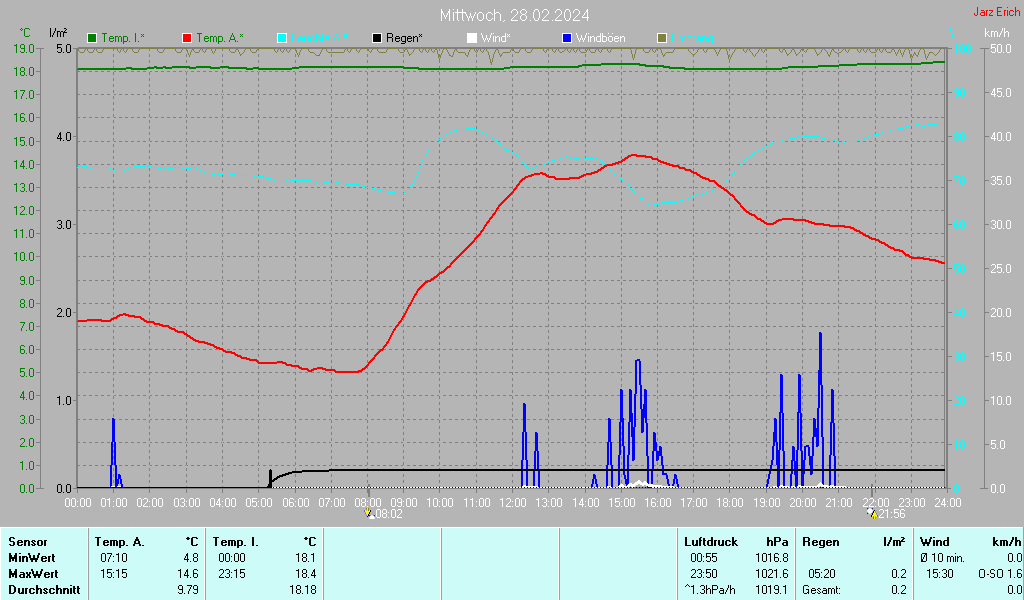This screenshot has width=1024, height=600.
Task: Click the indoor minimum value '18.1'
Action: click(x=306, y=558)
